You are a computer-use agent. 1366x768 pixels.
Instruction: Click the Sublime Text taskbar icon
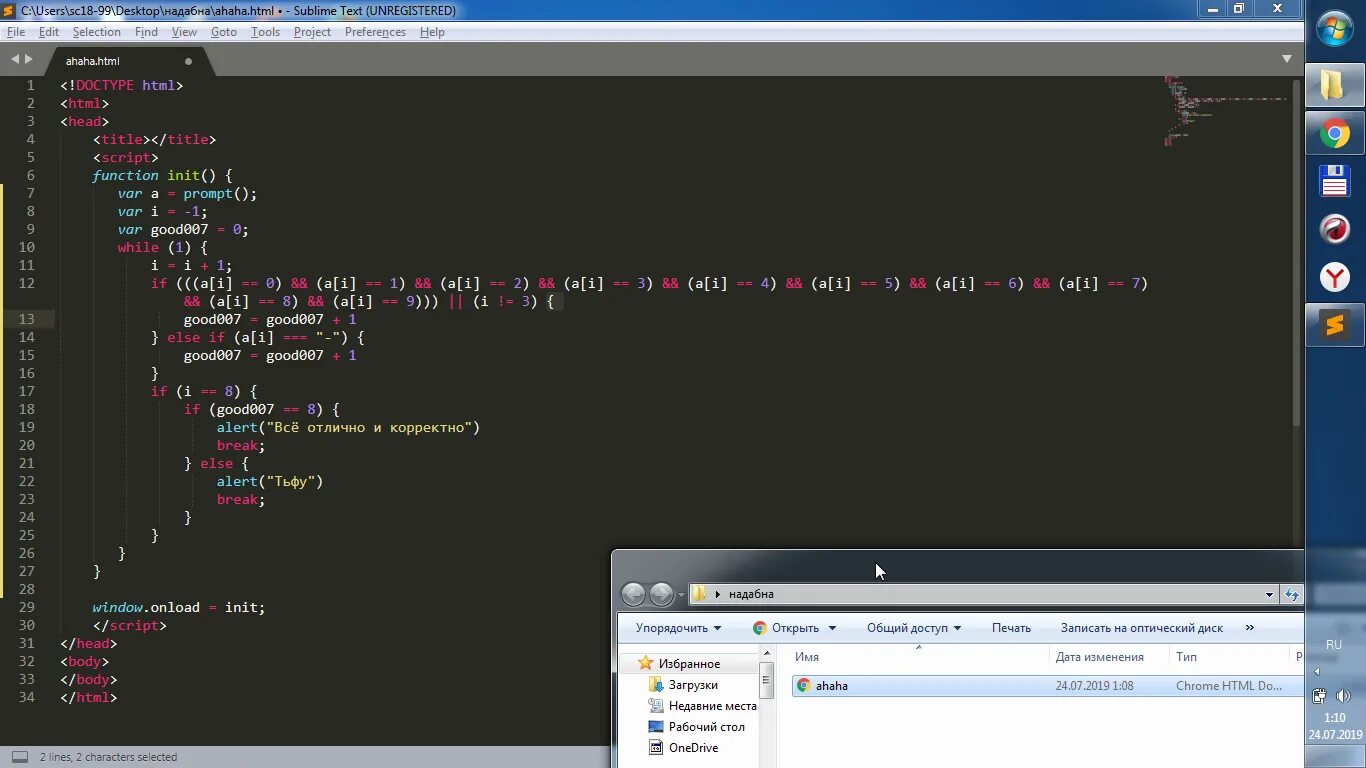coord(1335,325)
